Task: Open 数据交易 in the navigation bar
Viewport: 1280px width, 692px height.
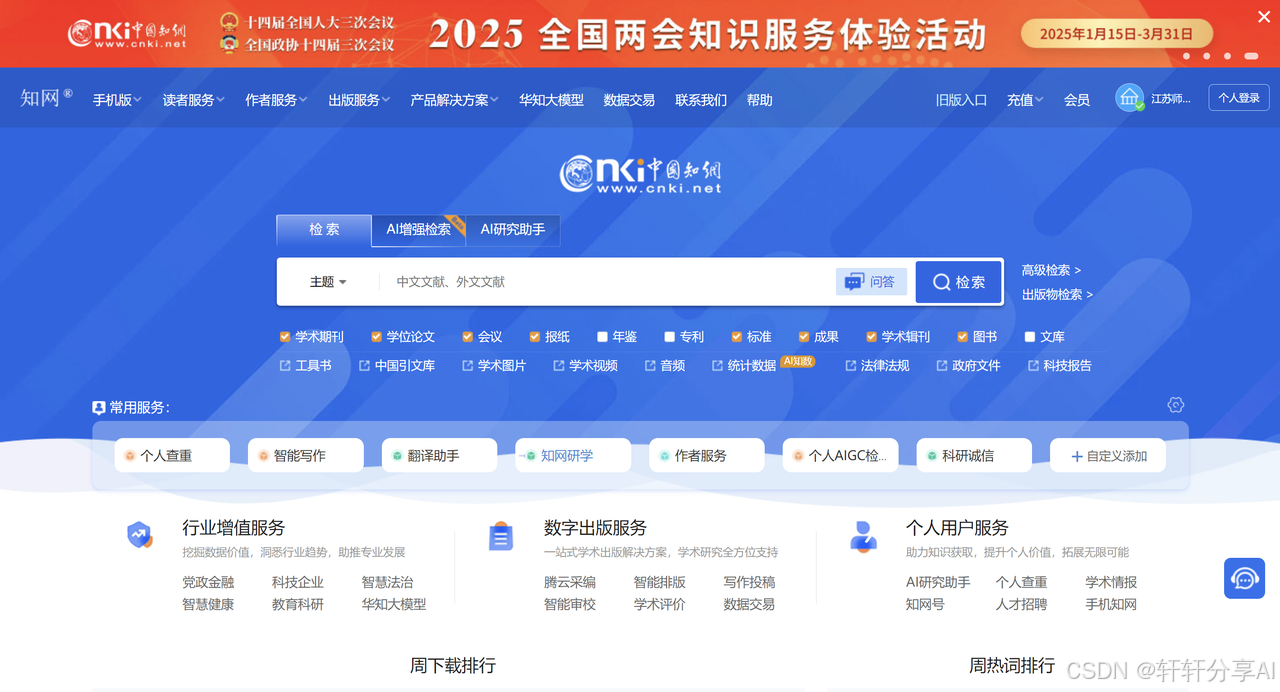Action: click(x=629, y=100)
